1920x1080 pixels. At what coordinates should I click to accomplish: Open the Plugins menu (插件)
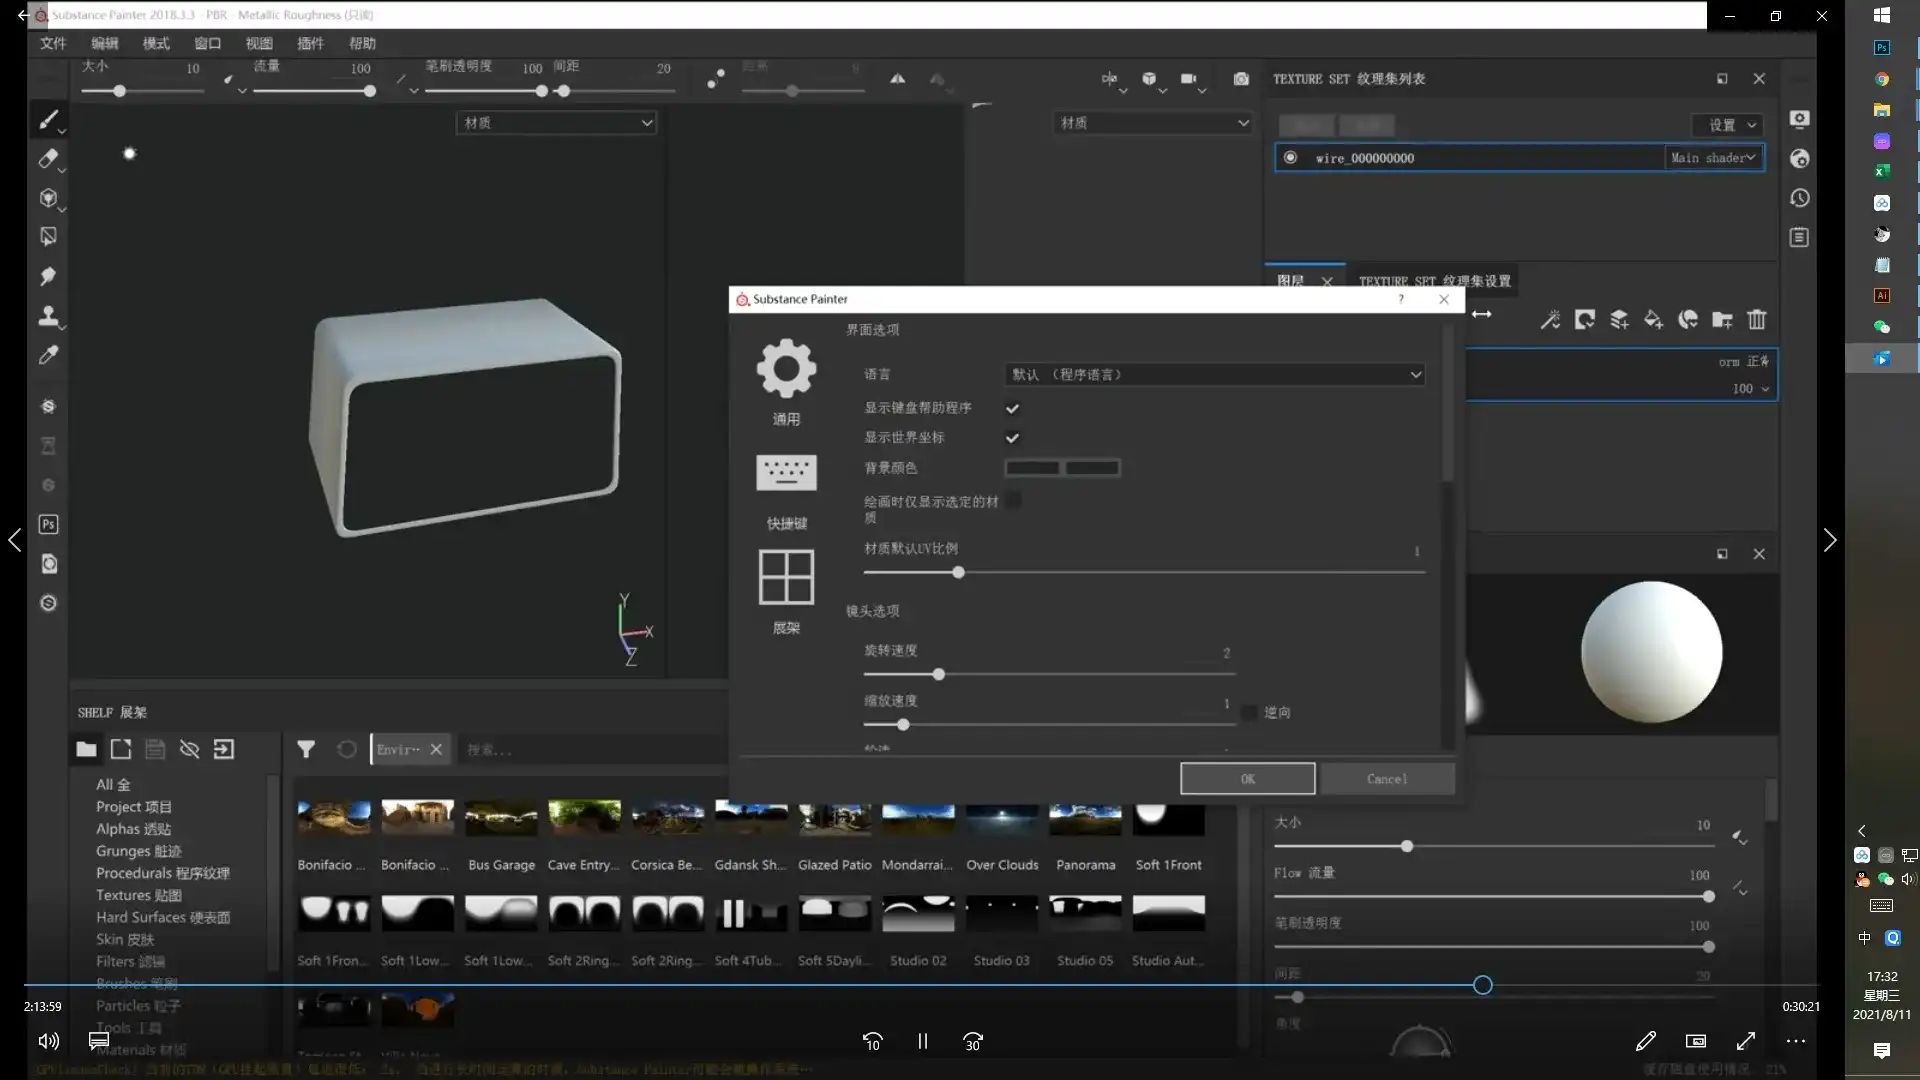(310, 43)
